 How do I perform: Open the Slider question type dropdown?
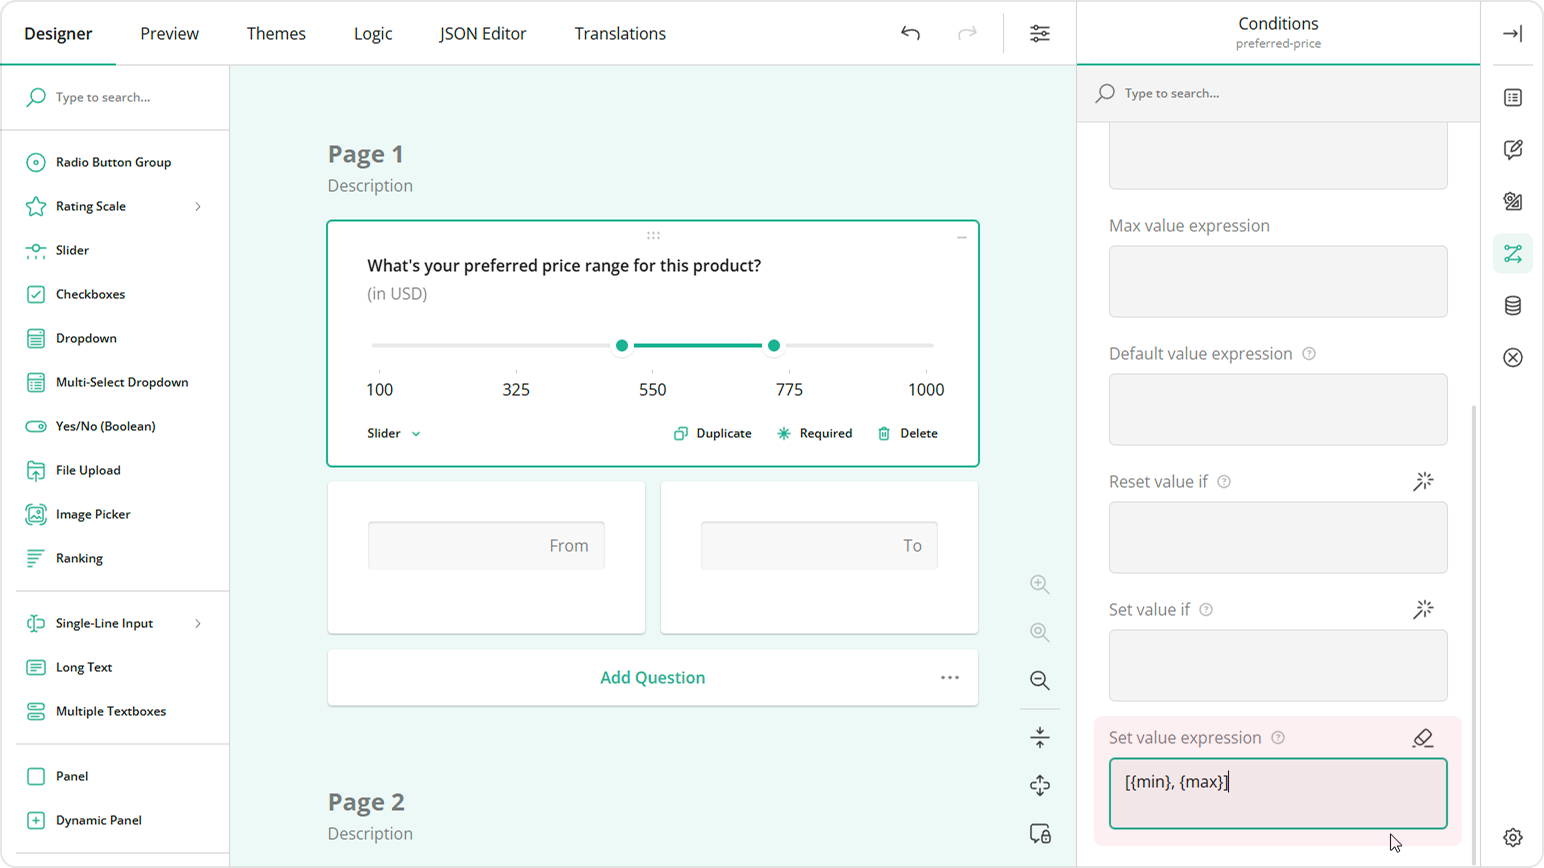click(x=392, y=433)
